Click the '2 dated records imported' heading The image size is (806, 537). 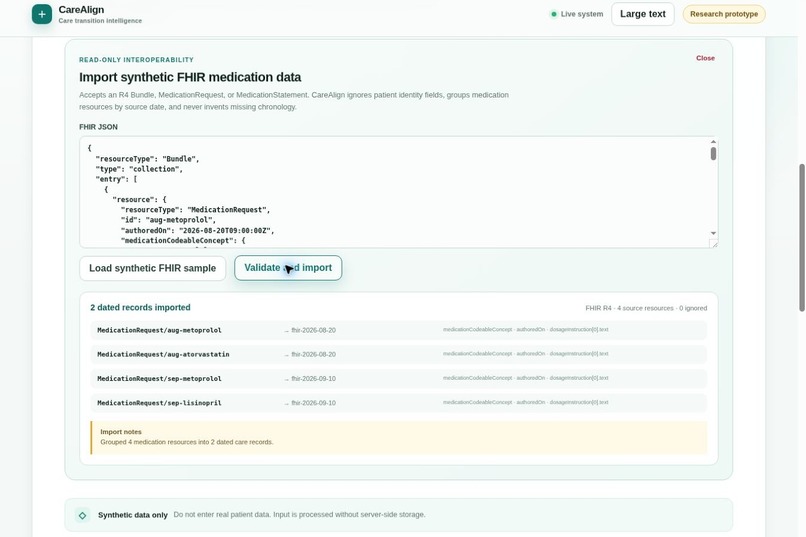click(140, 307)
